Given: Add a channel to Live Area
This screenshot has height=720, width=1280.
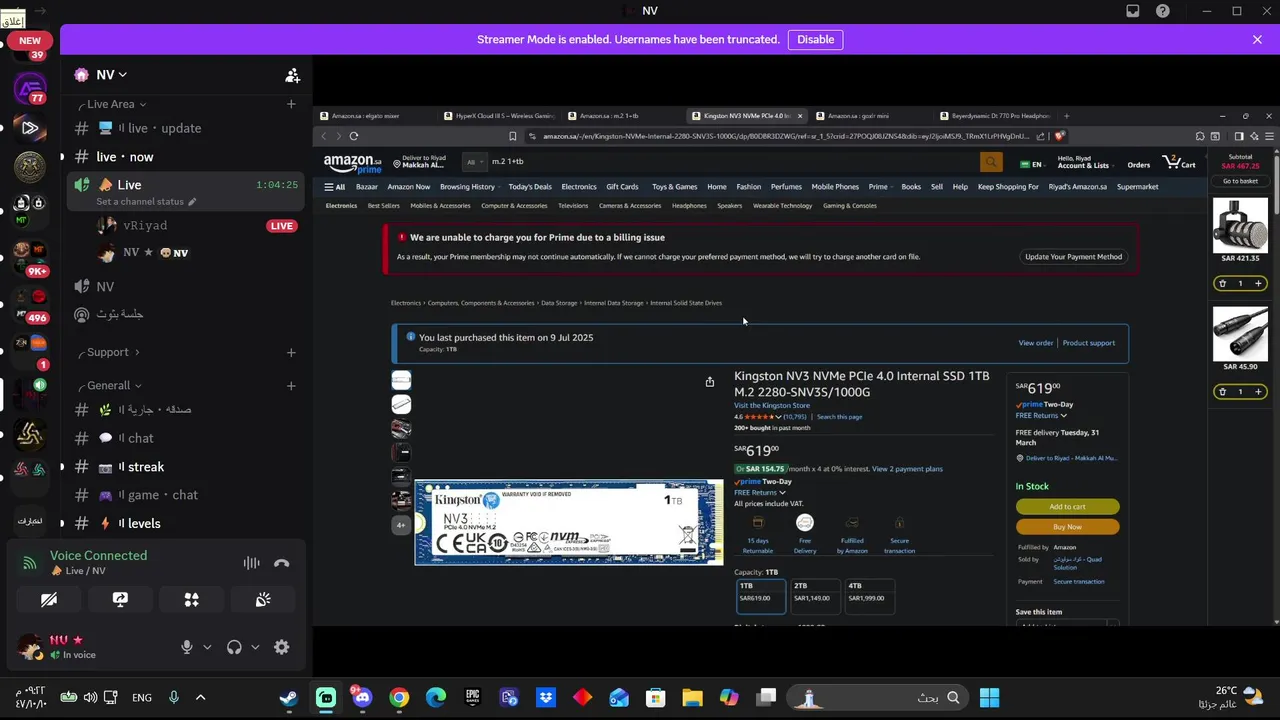Looking at the screenshot, I should [x=291, y=104].
